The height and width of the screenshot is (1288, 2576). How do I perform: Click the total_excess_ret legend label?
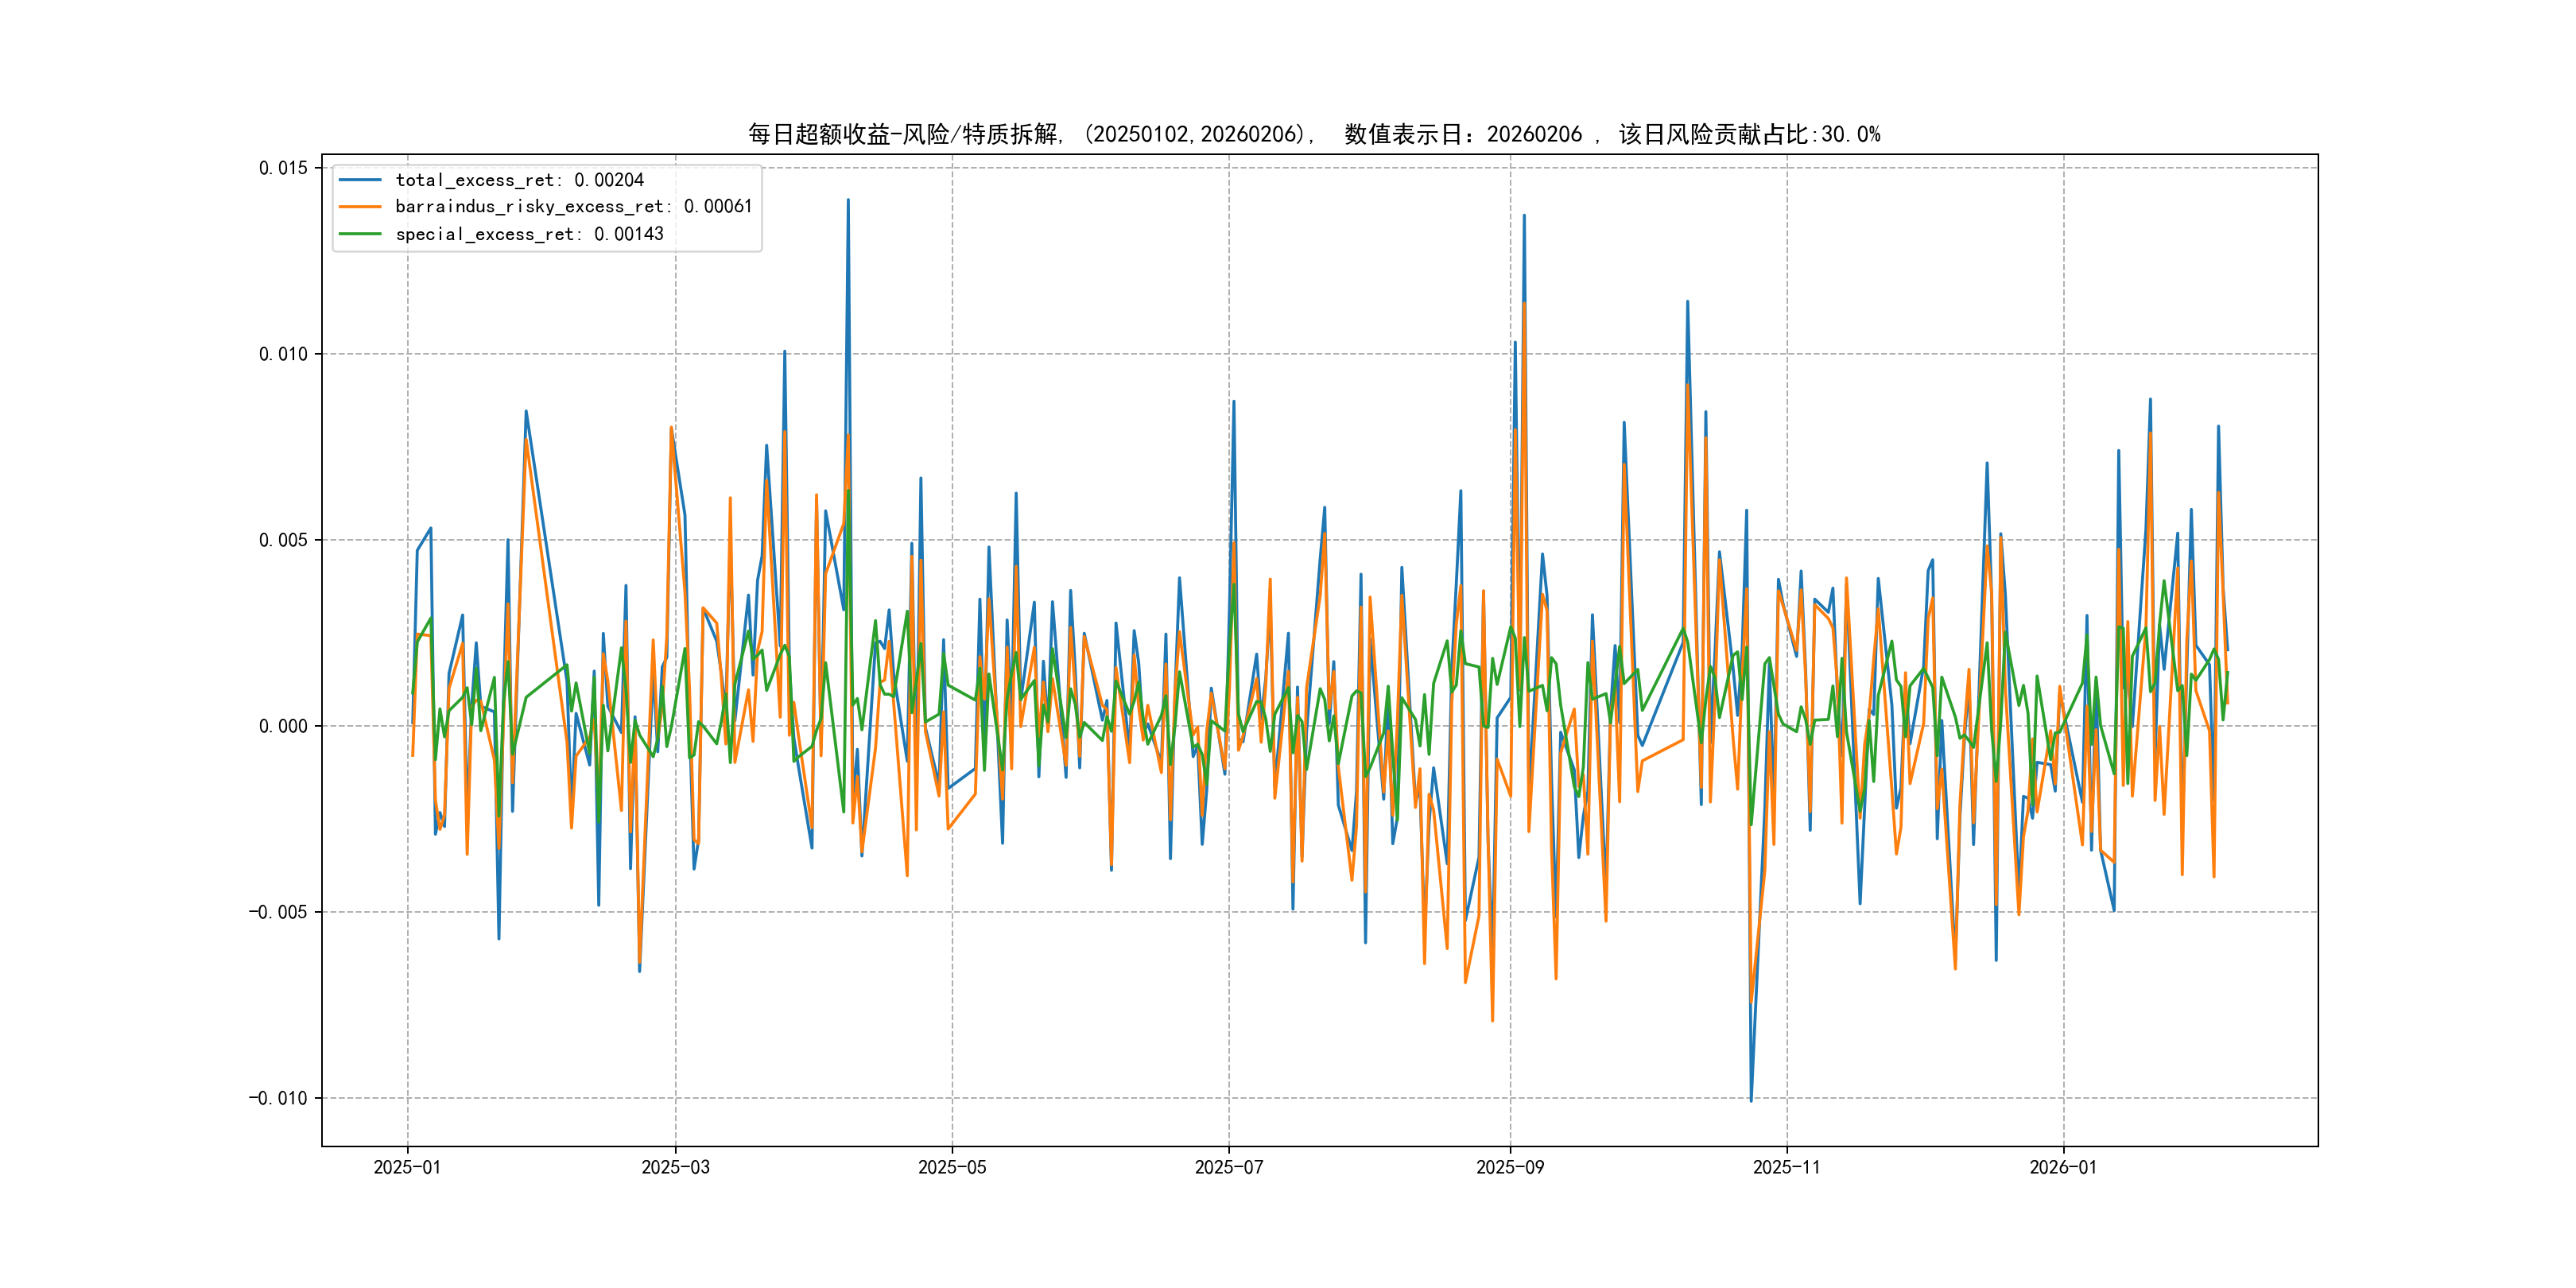coord(519,180)
